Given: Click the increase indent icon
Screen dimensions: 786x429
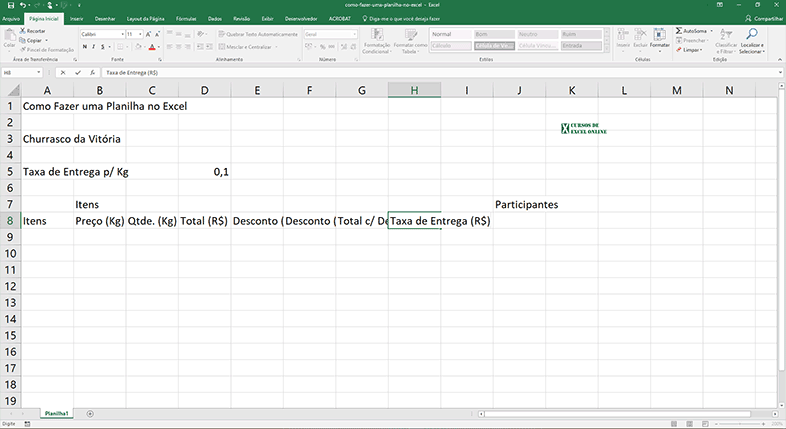Looking at the screenshot, I should point(209,47).
